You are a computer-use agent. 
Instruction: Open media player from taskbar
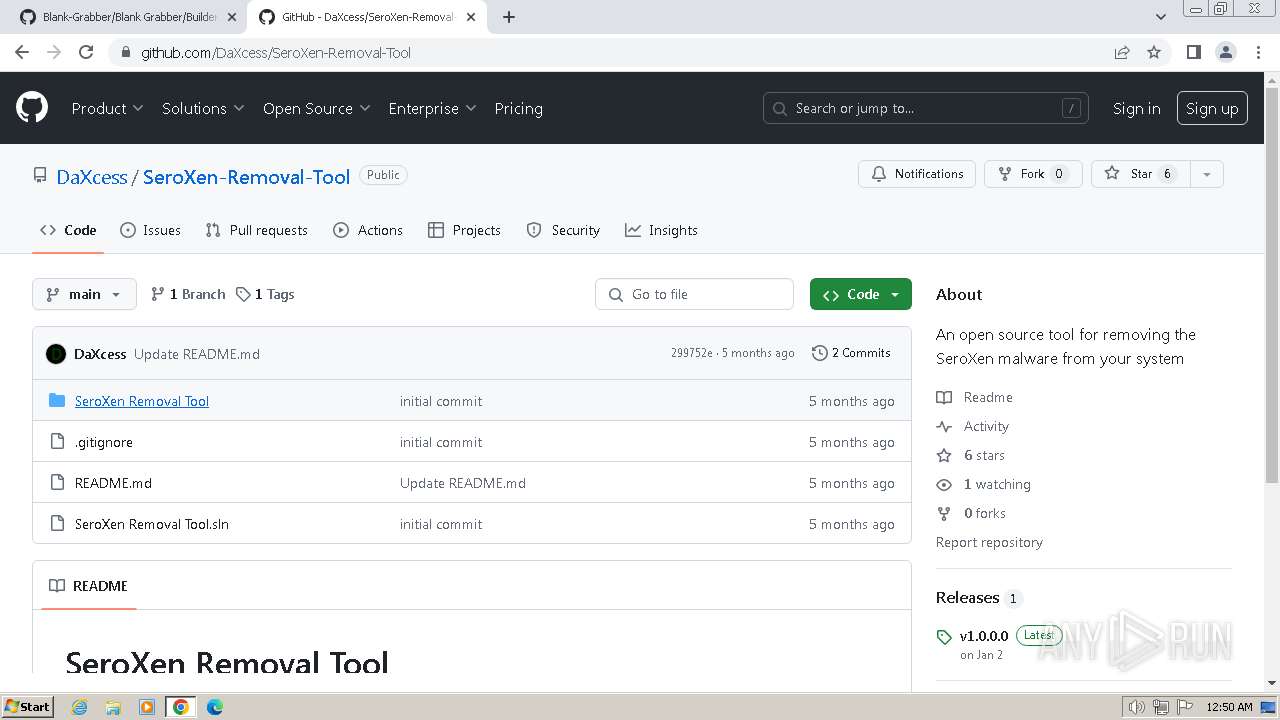click(147, 707)
